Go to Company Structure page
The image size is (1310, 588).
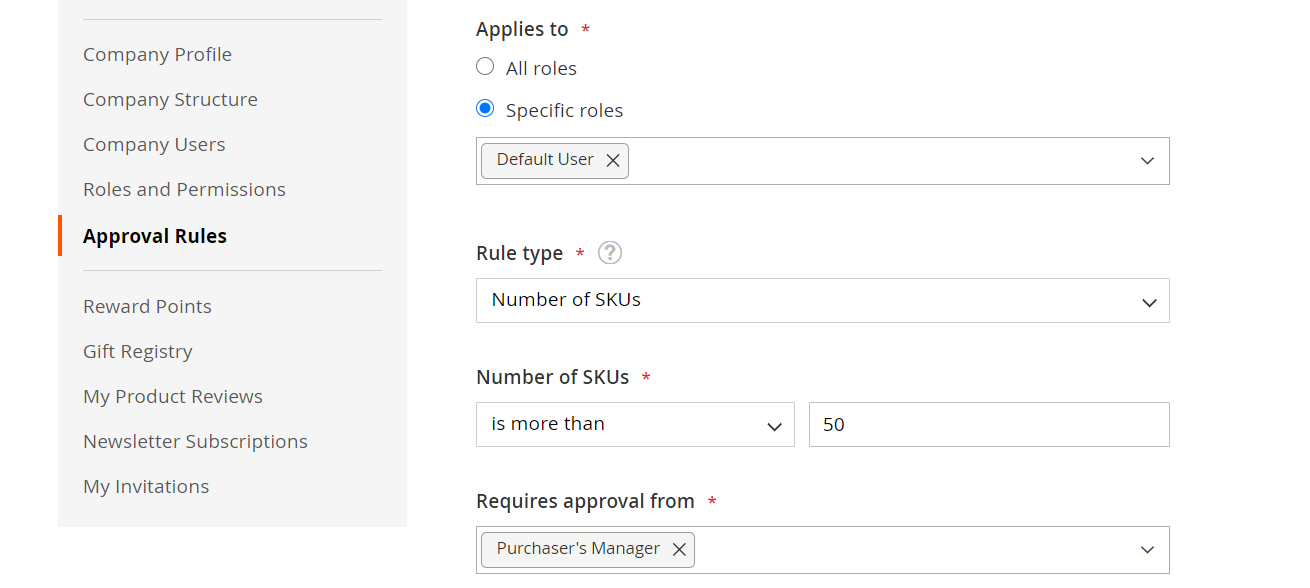170,100
